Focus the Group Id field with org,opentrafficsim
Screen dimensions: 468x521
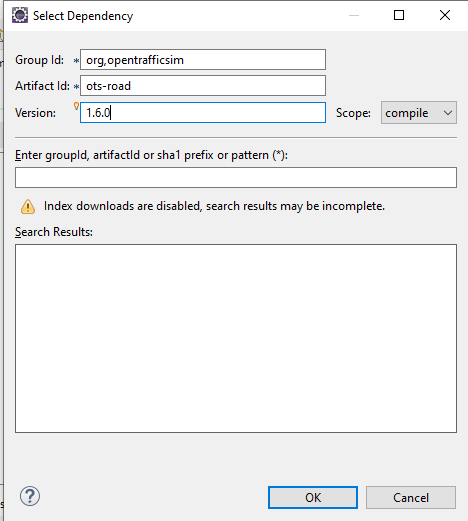tap(203, 60)
